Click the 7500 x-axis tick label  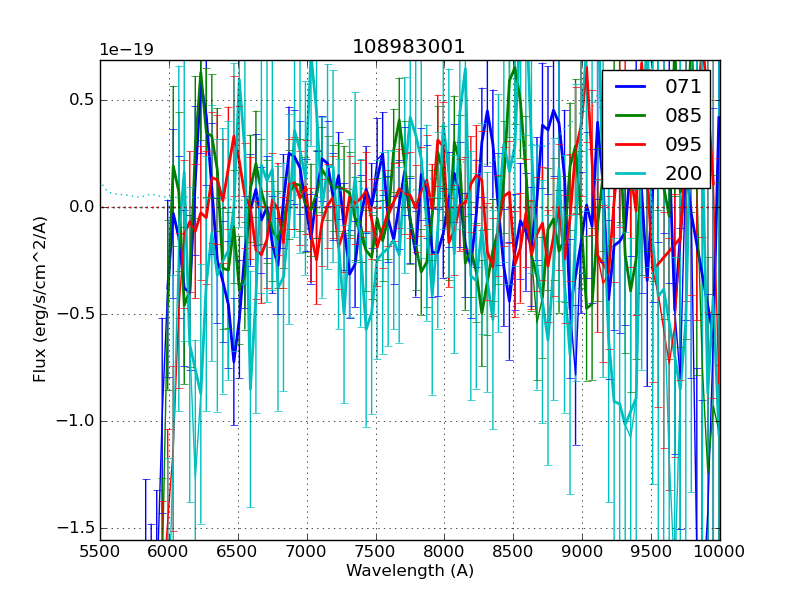point(376,551)
